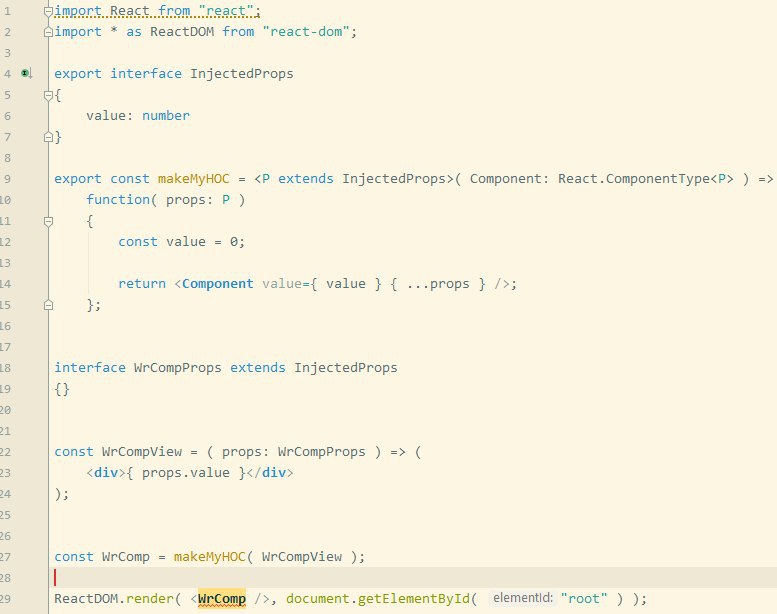Click the P type after 'props:' in function

pyautogui.click(x=226, y=200)
